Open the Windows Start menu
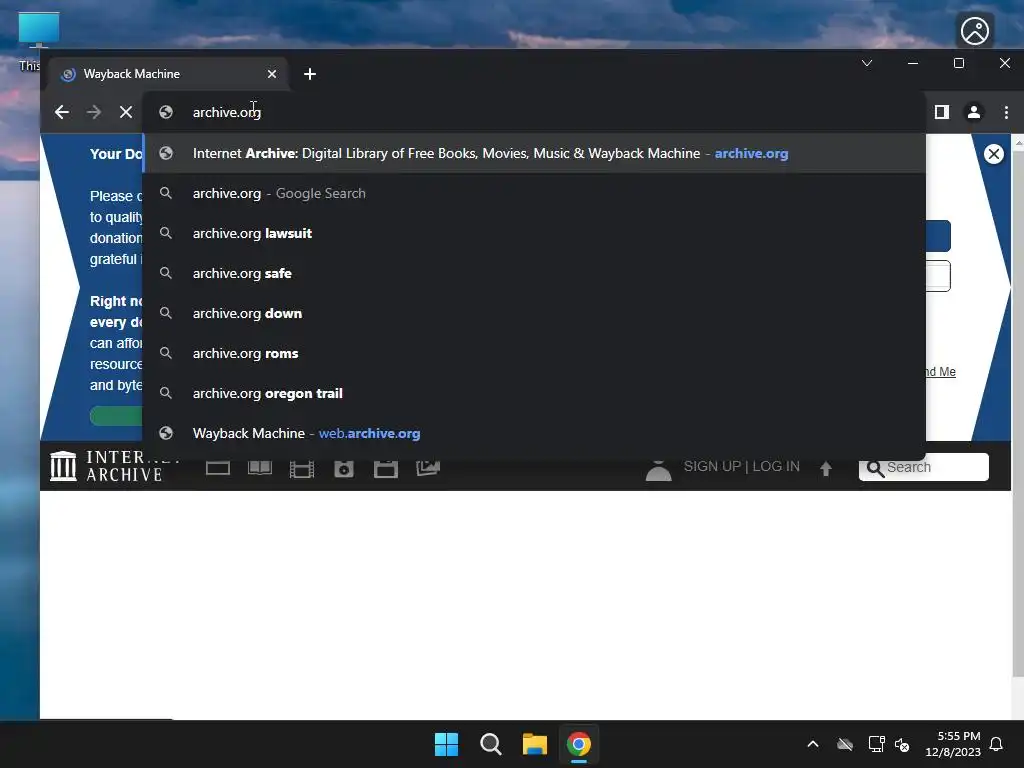This screenshot has width=1024, height=768. tap(447, 744)
